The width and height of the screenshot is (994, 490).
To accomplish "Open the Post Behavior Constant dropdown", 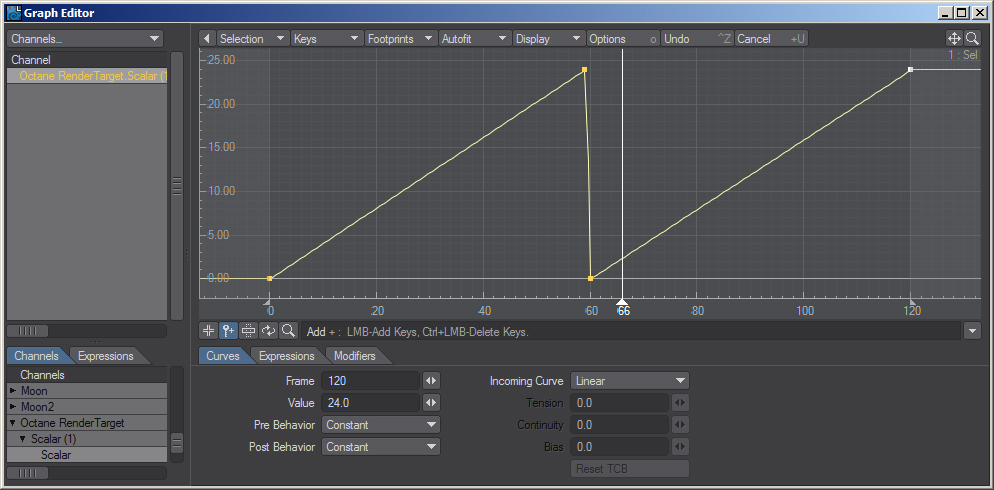I will click(x=381, y=447).
